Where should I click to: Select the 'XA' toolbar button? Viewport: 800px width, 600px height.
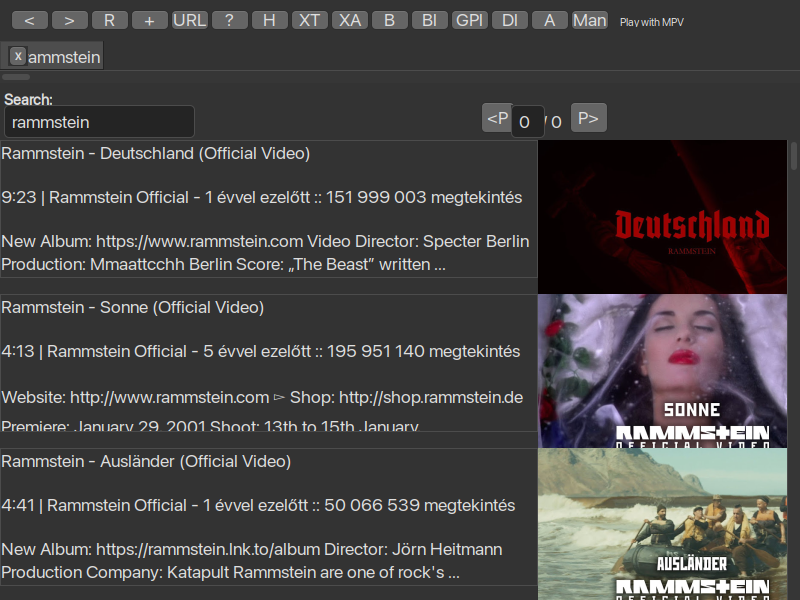349,20
